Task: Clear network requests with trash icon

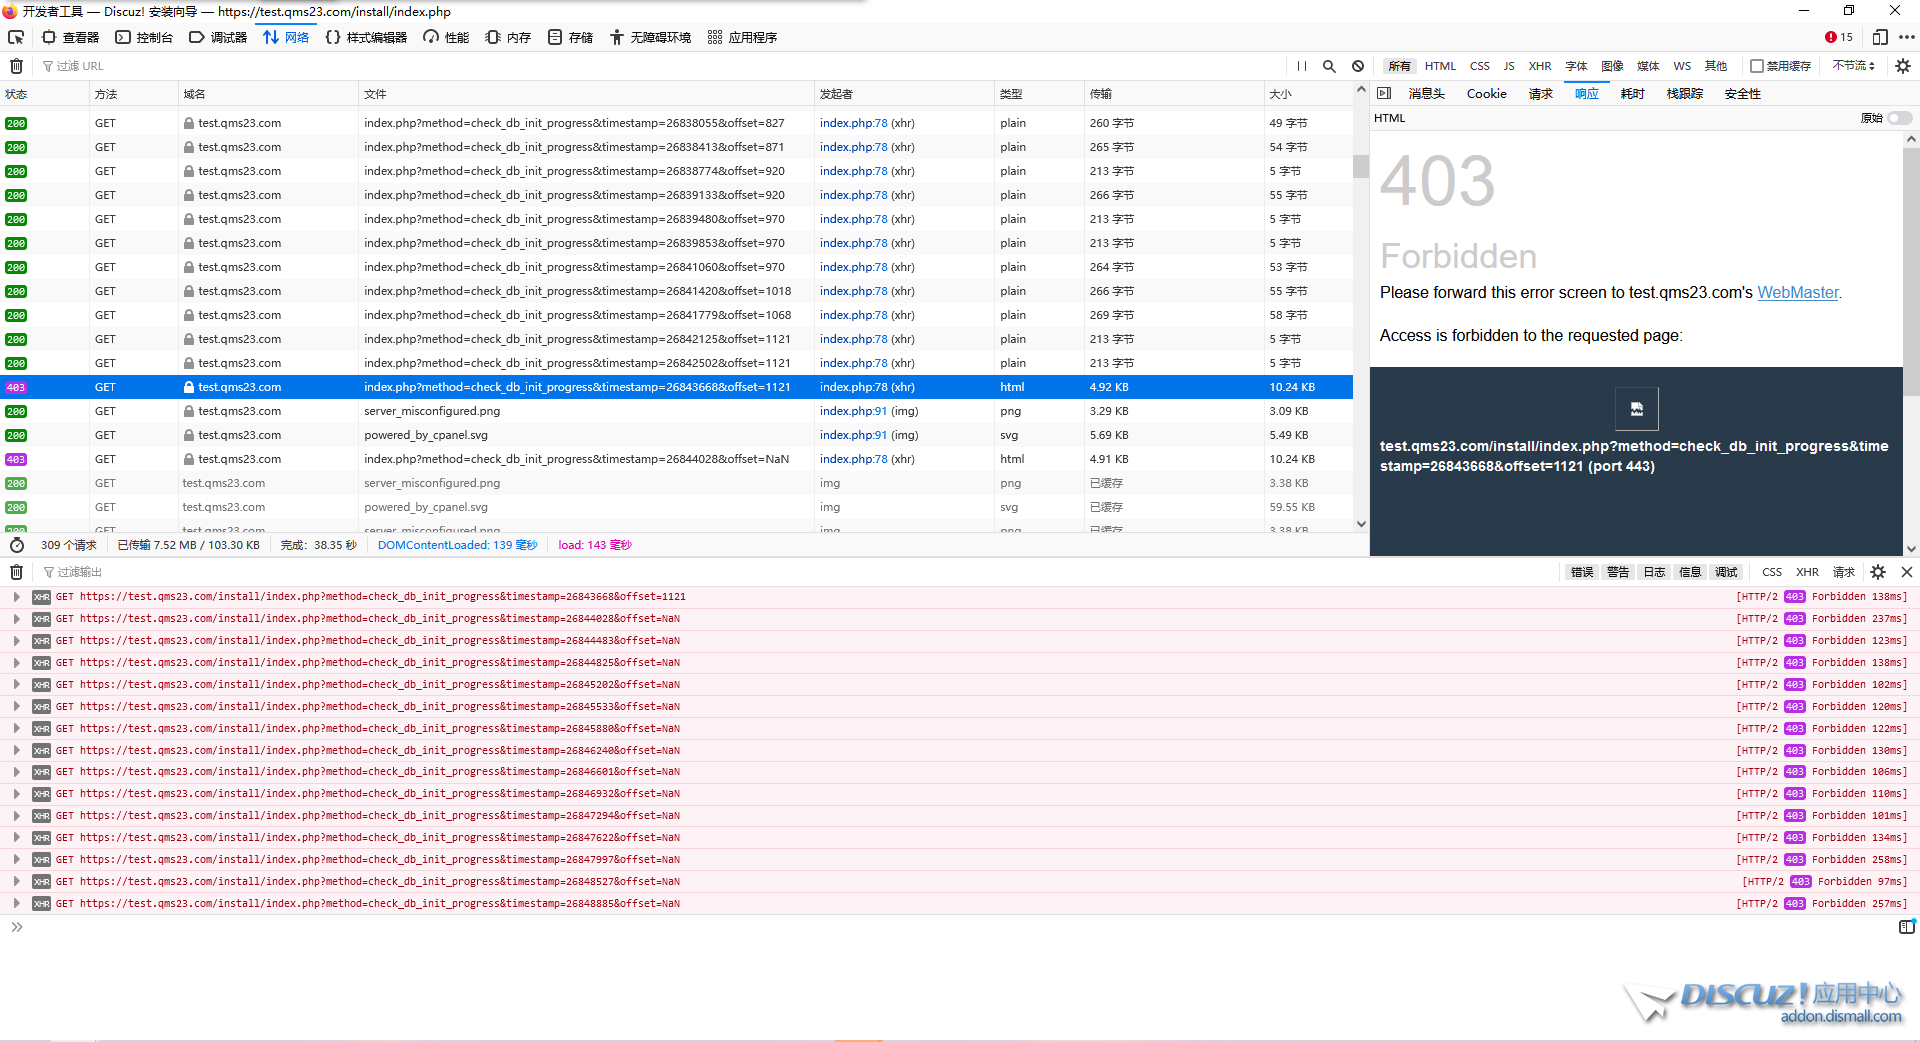Action: pos(16,66)
